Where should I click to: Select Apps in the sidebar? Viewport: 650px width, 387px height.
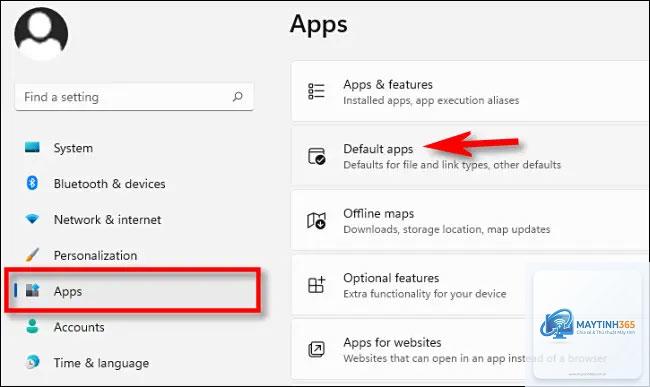[x=133, y=290]
